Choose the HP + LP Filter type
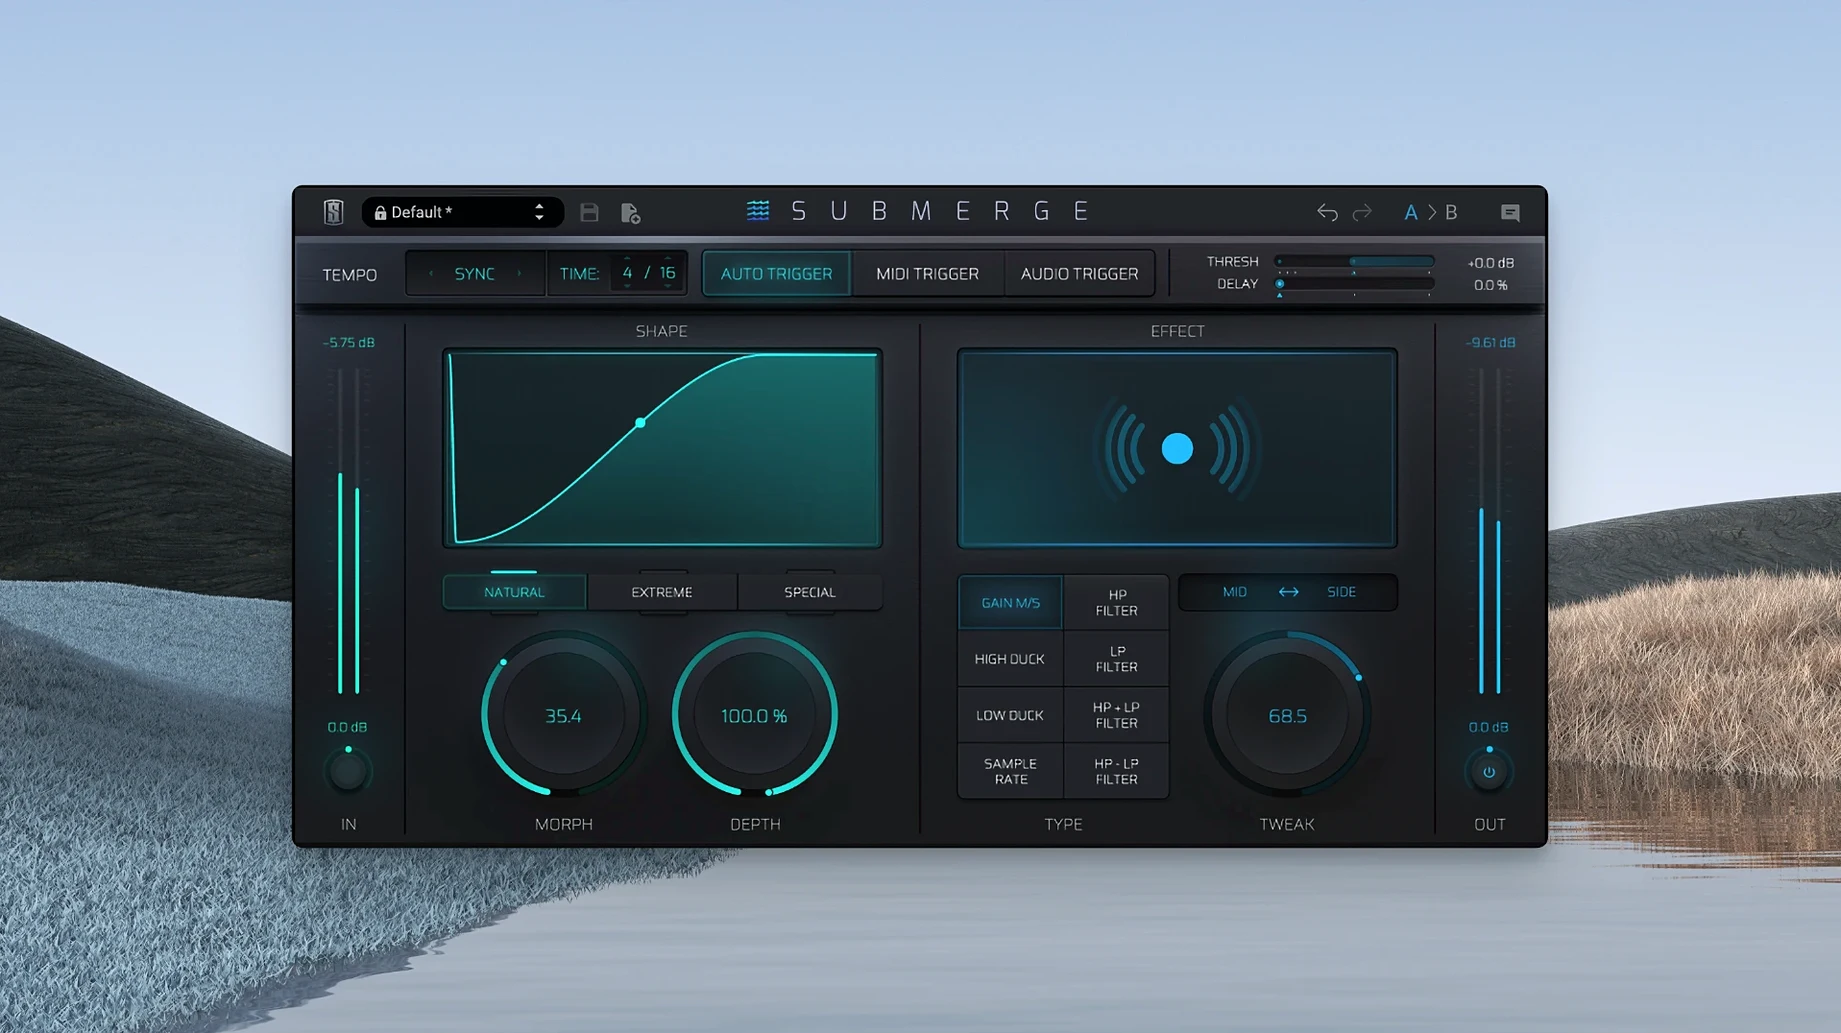This screenshot has width=1841, height=1033. [1116, 715]
